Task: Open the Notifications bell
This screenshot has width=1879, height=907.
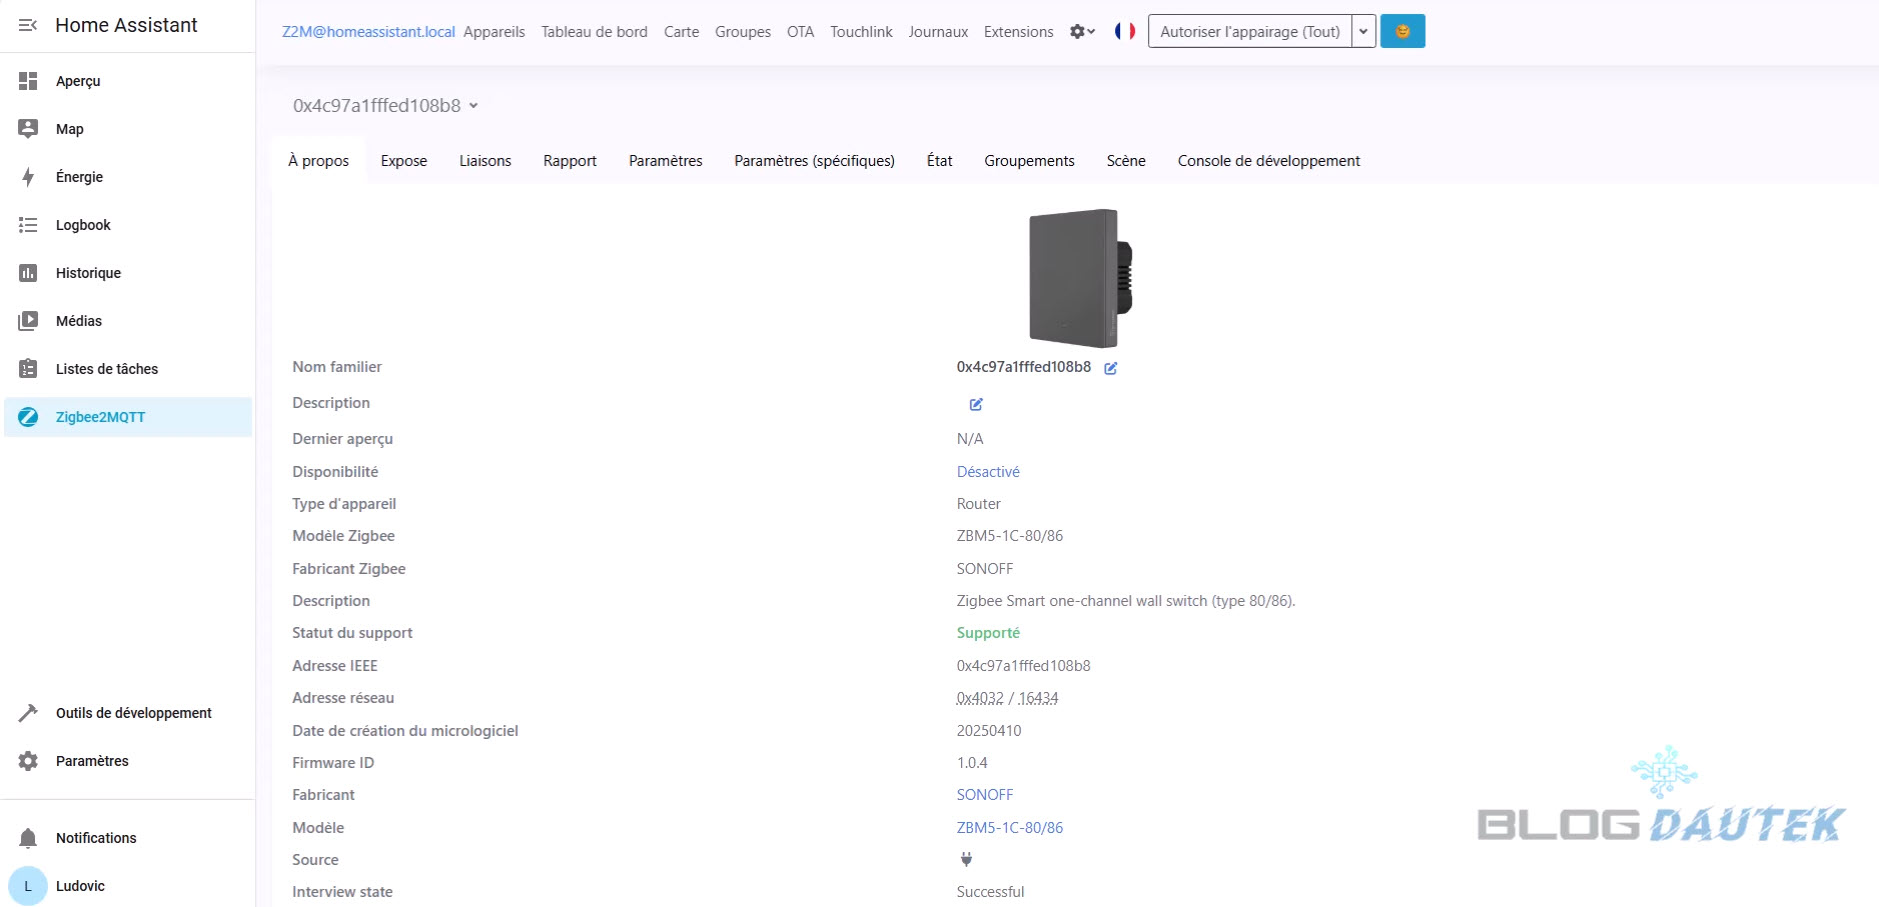Action: (29, 838)
